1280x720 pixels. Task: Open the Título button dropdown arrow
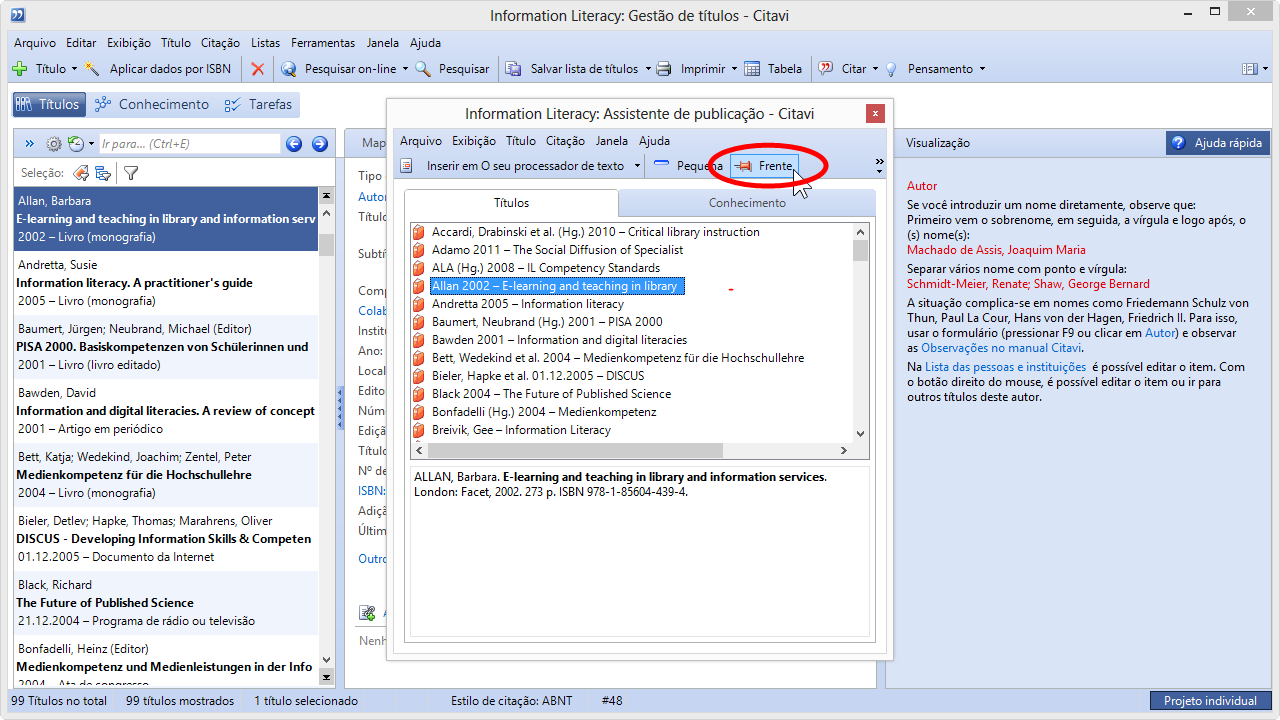pos(74,69)
